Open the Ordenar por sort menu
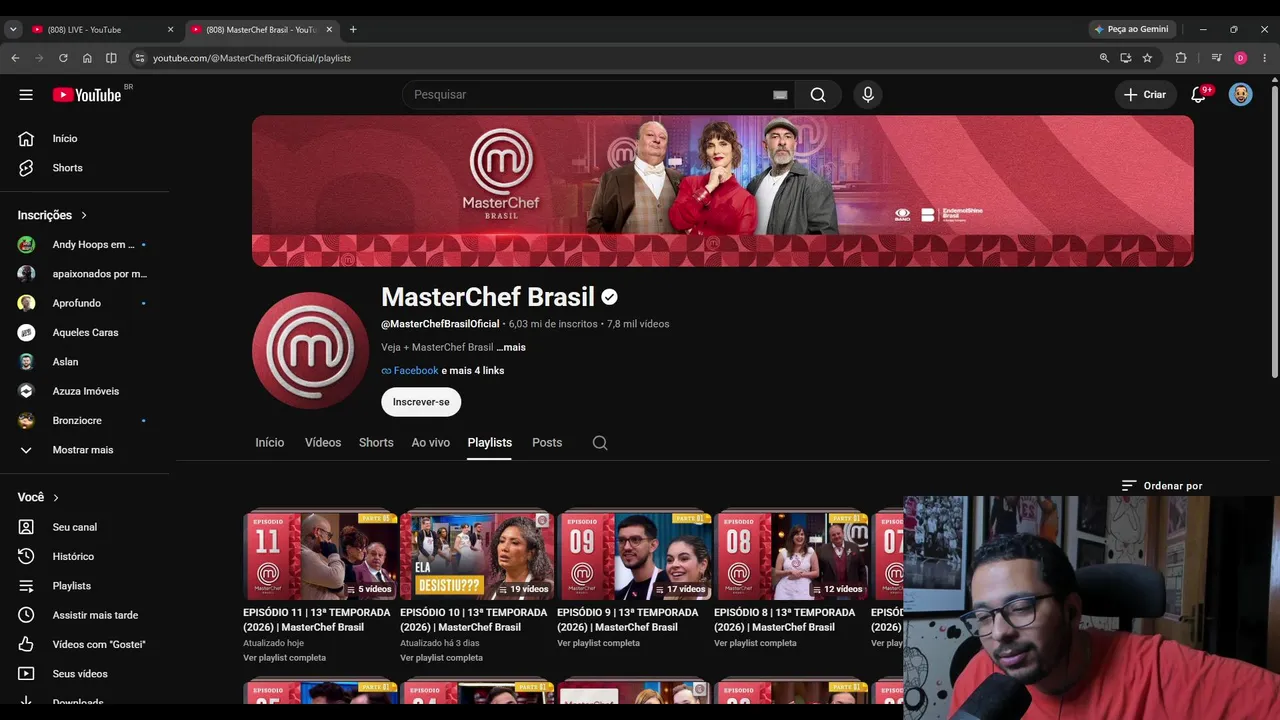Viewport: 1280px width, 720px height. [1162, 486]
